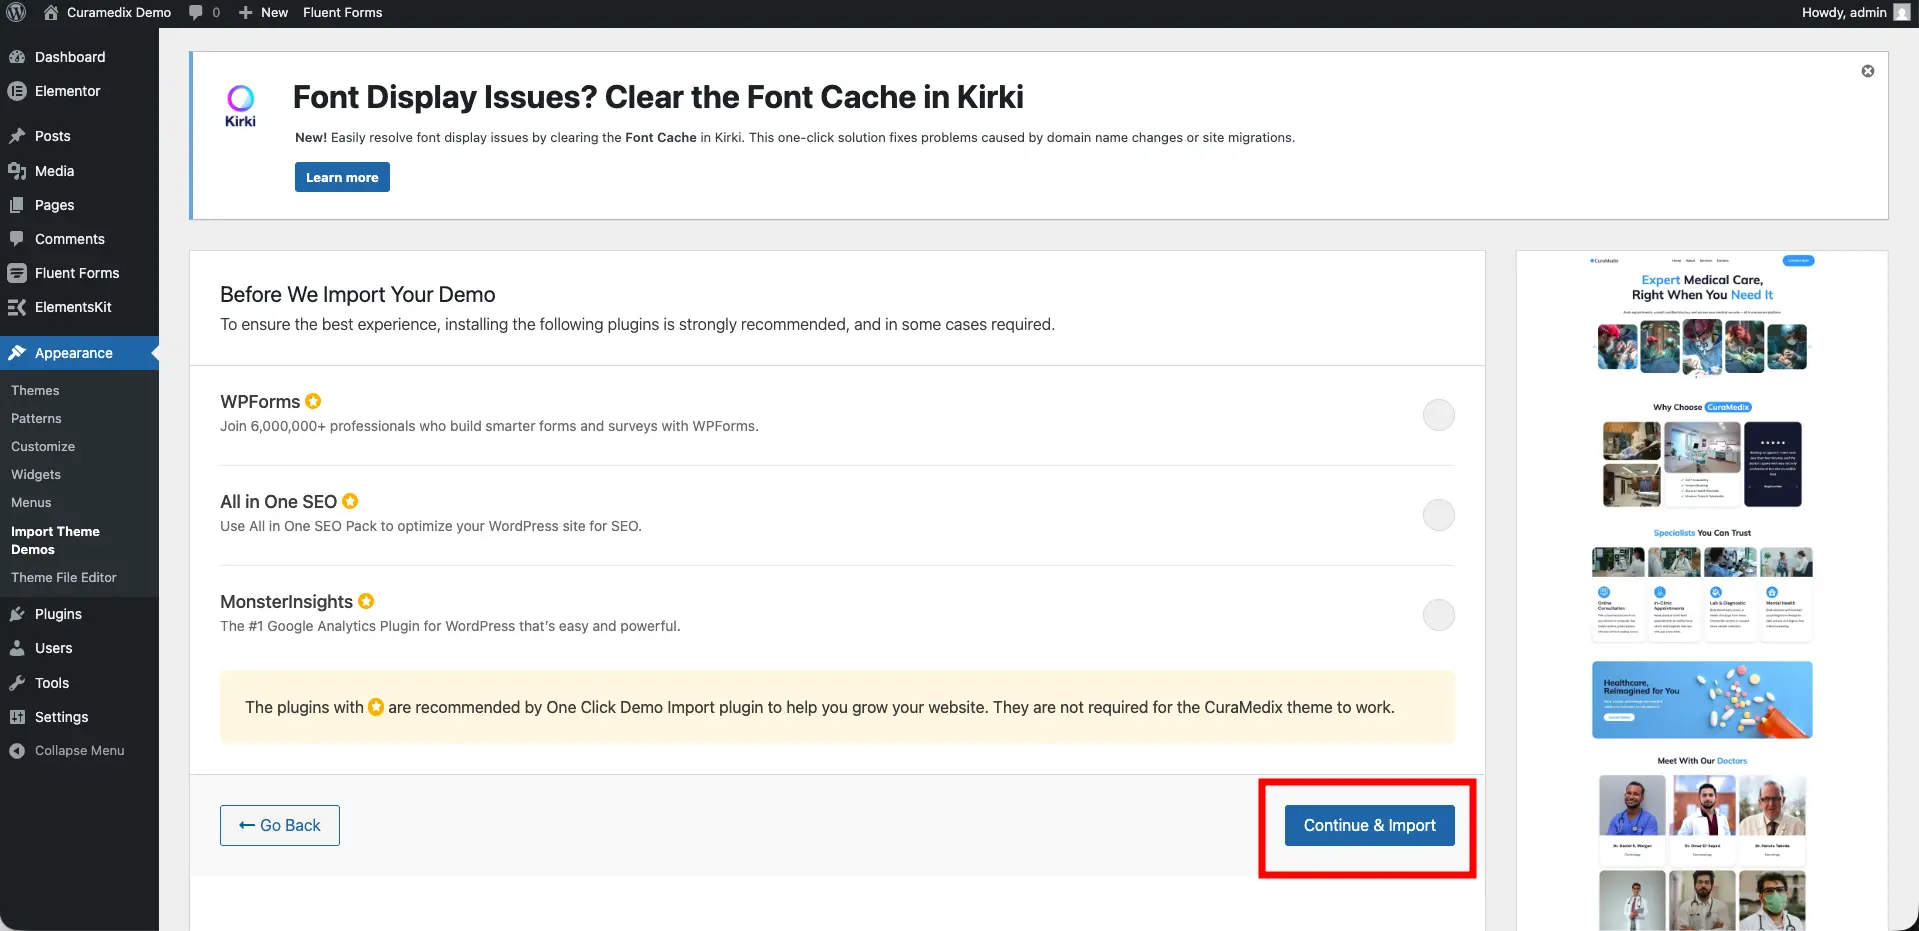Click the admin user avatar
Image resolution: width=1919 pixels, height=931 pixels.
[1901, 13]
